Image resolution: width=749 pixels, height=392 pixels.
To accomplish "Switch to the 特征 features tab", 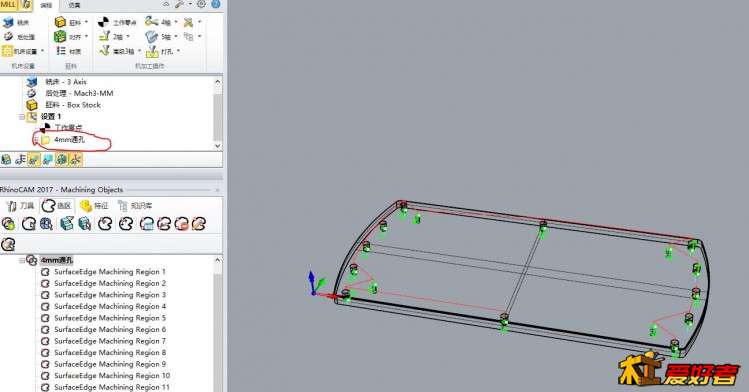I will click(94, 206).
